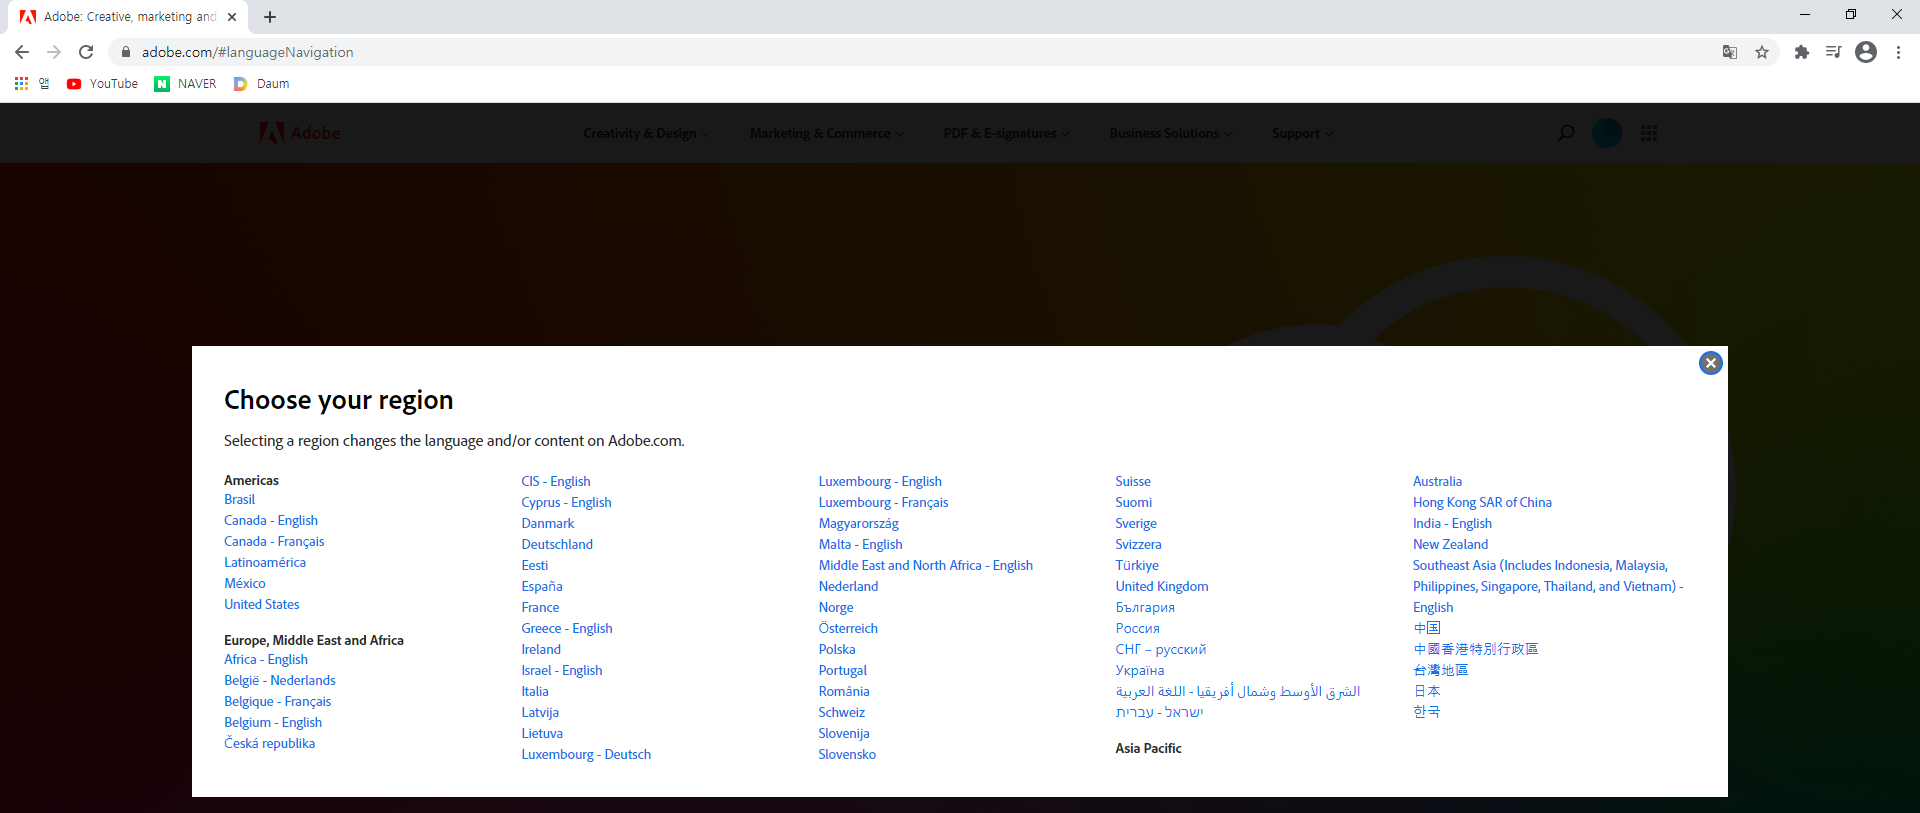Select Luxembourg - Deutsch
This screenshot has height=813, width=1920.
pyautogui.click(x=586, y=755)
